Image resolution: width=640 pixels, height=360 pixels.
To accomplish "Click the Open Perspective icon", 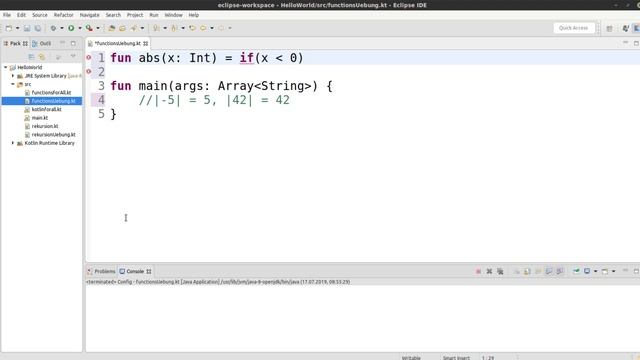I will [x=609, y=28].
